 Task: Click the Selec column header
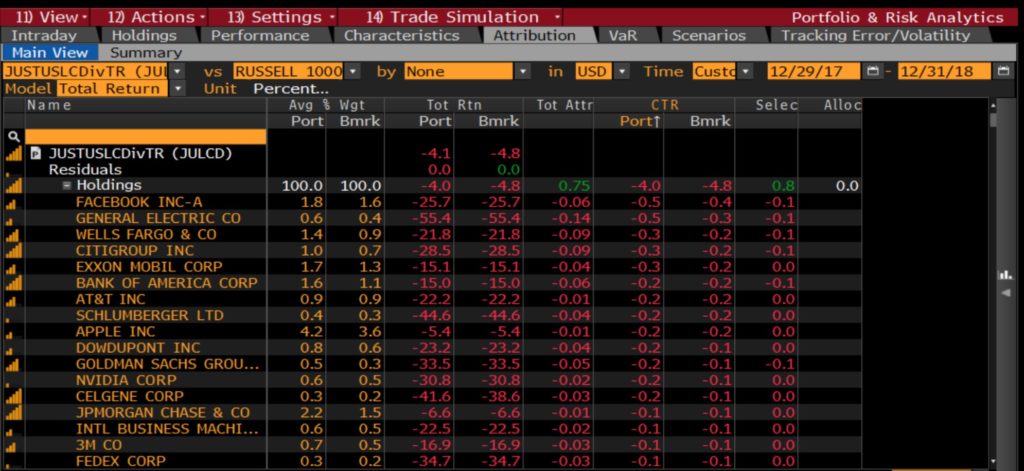pos(776,105)
